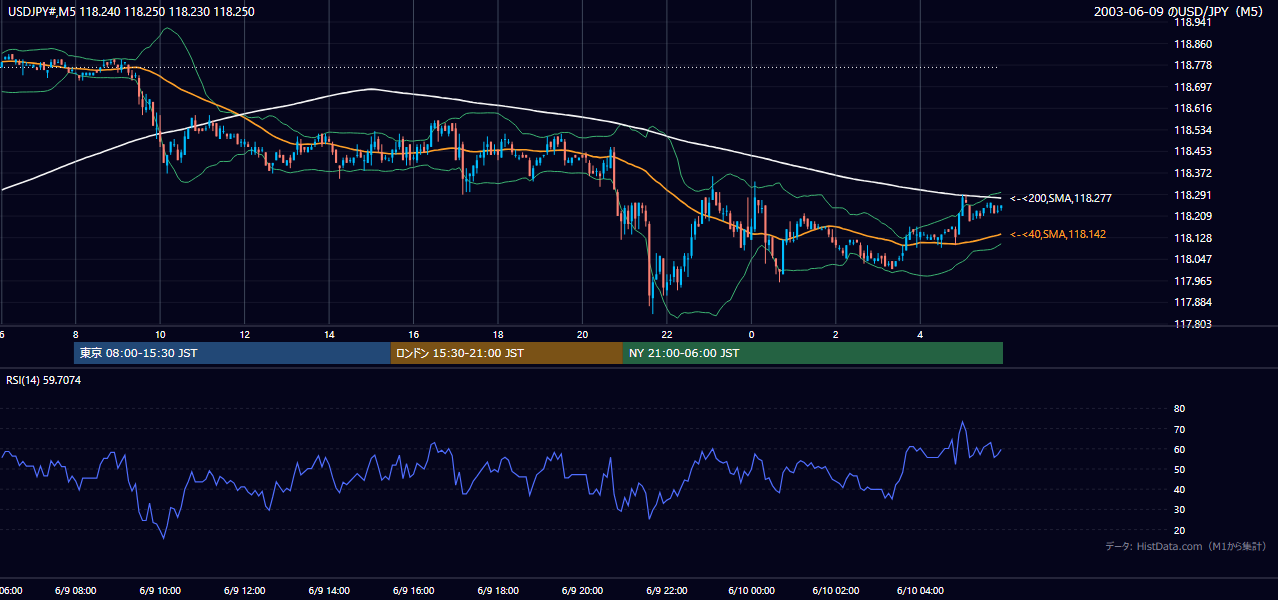1278x600 pixels.
Task: Click hour tick 14 under price chart
Action: pyautogui.click(x=329, y=334)
